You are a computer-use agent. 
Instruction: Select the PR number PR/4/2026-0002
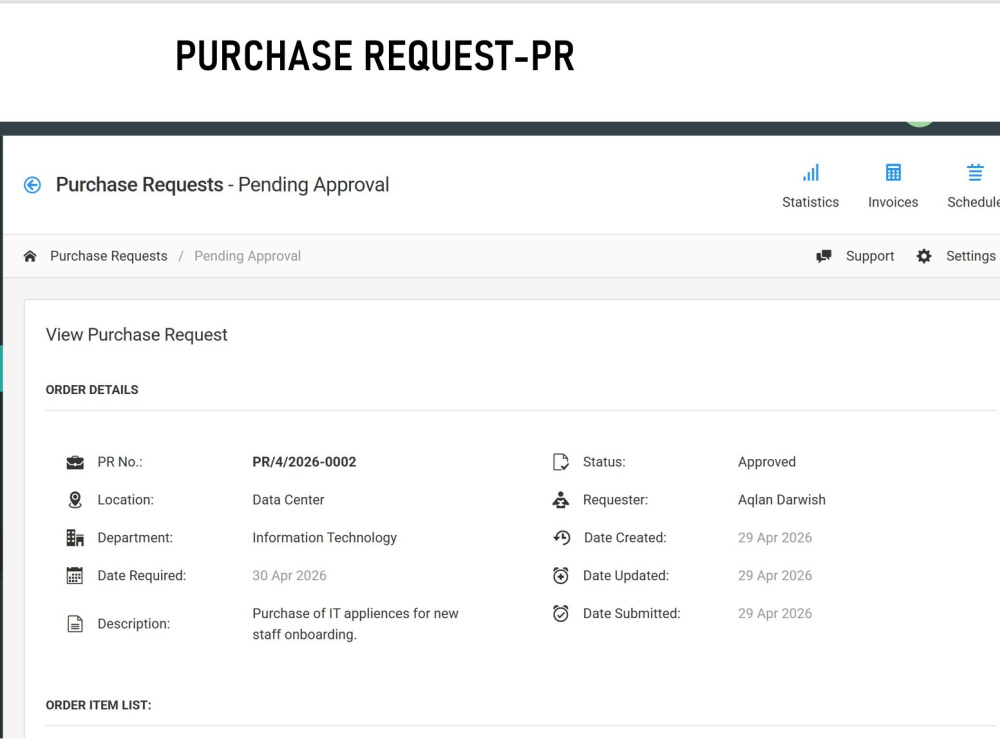304,462
